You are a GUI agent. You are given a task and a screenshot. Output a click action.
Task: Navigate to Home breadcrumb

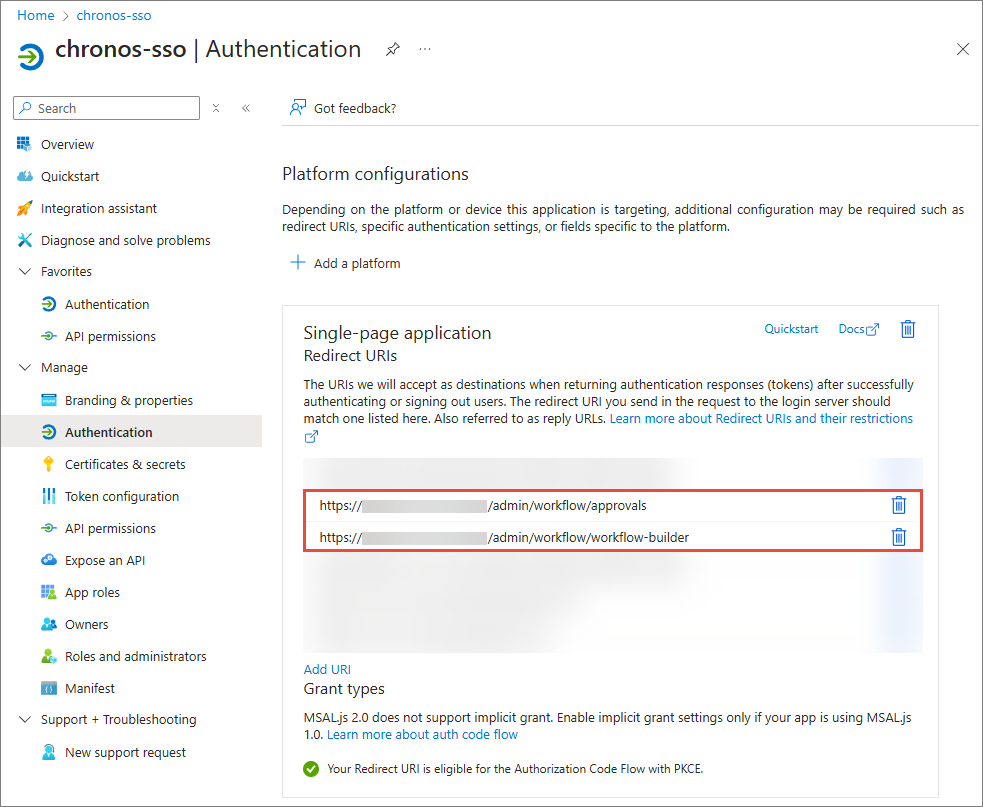click(36, 15)
